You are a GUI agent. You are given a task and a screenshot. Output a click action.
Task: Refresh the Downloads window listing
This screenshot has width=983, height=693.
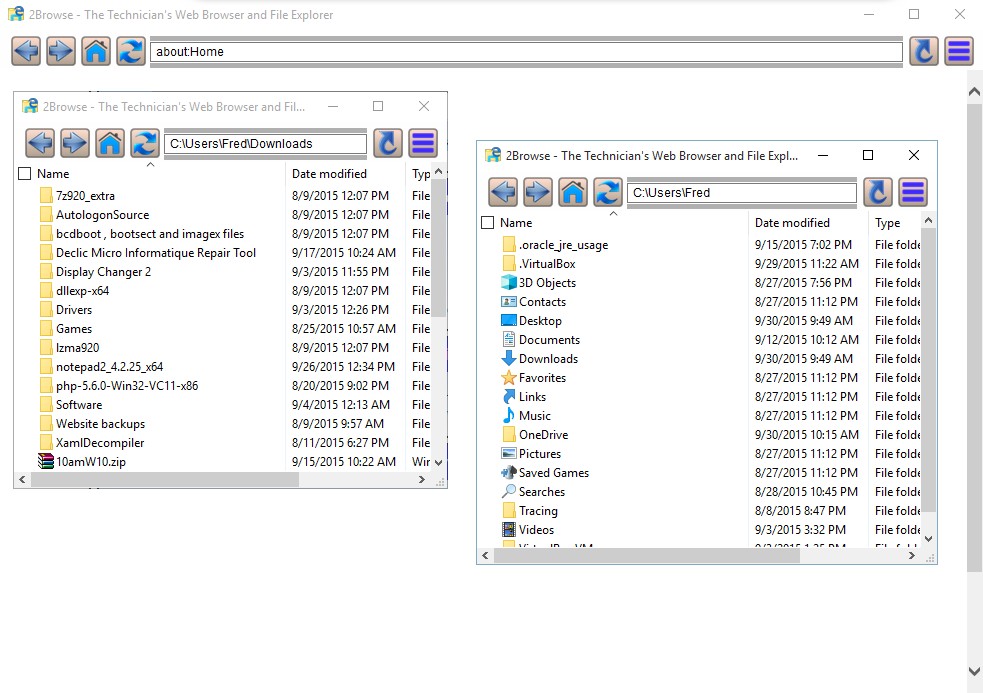click(x=145, y=143)
